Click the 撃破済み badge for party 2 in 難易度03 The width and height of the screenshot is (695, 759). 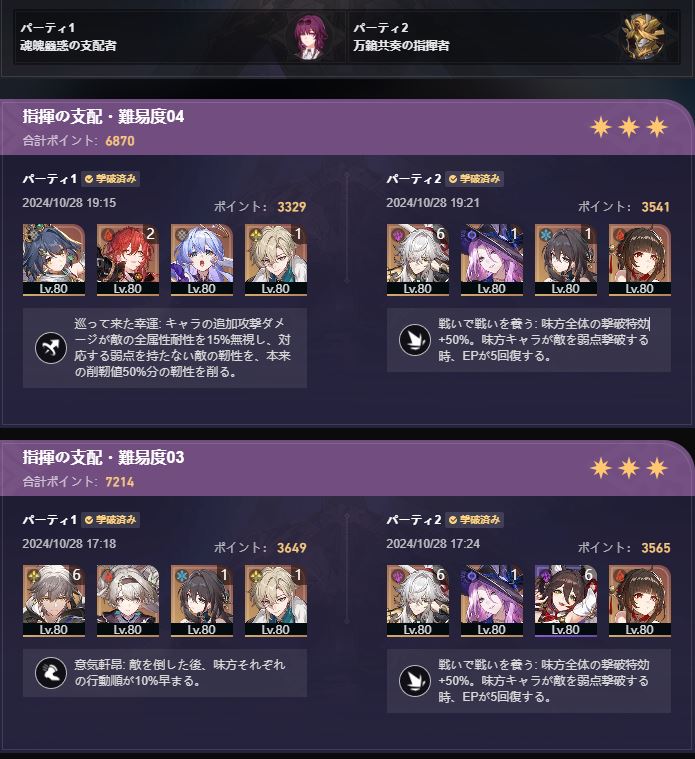tap(474, 519)
